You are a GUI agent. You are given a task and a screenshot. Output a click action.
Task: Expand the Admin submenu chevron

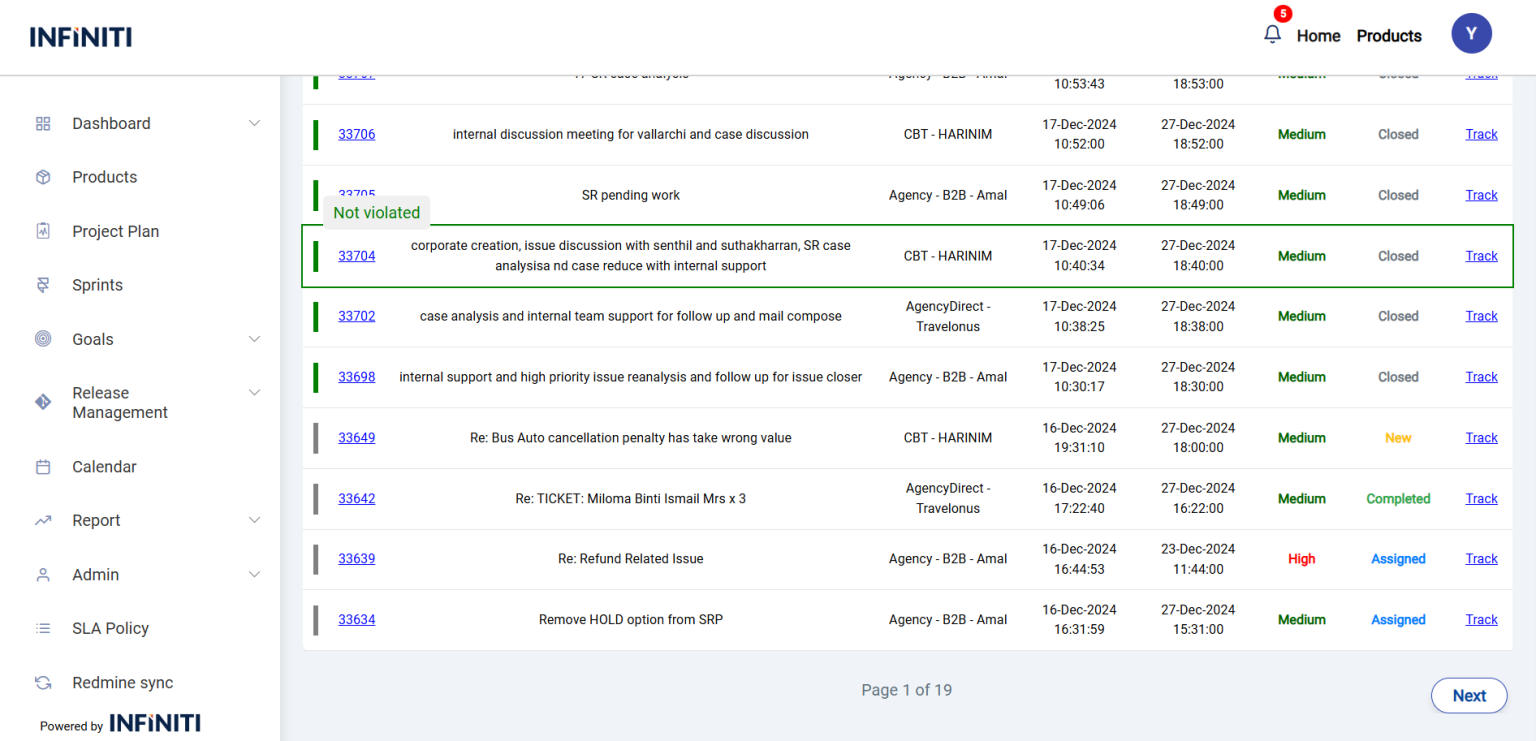pos(254,574)
